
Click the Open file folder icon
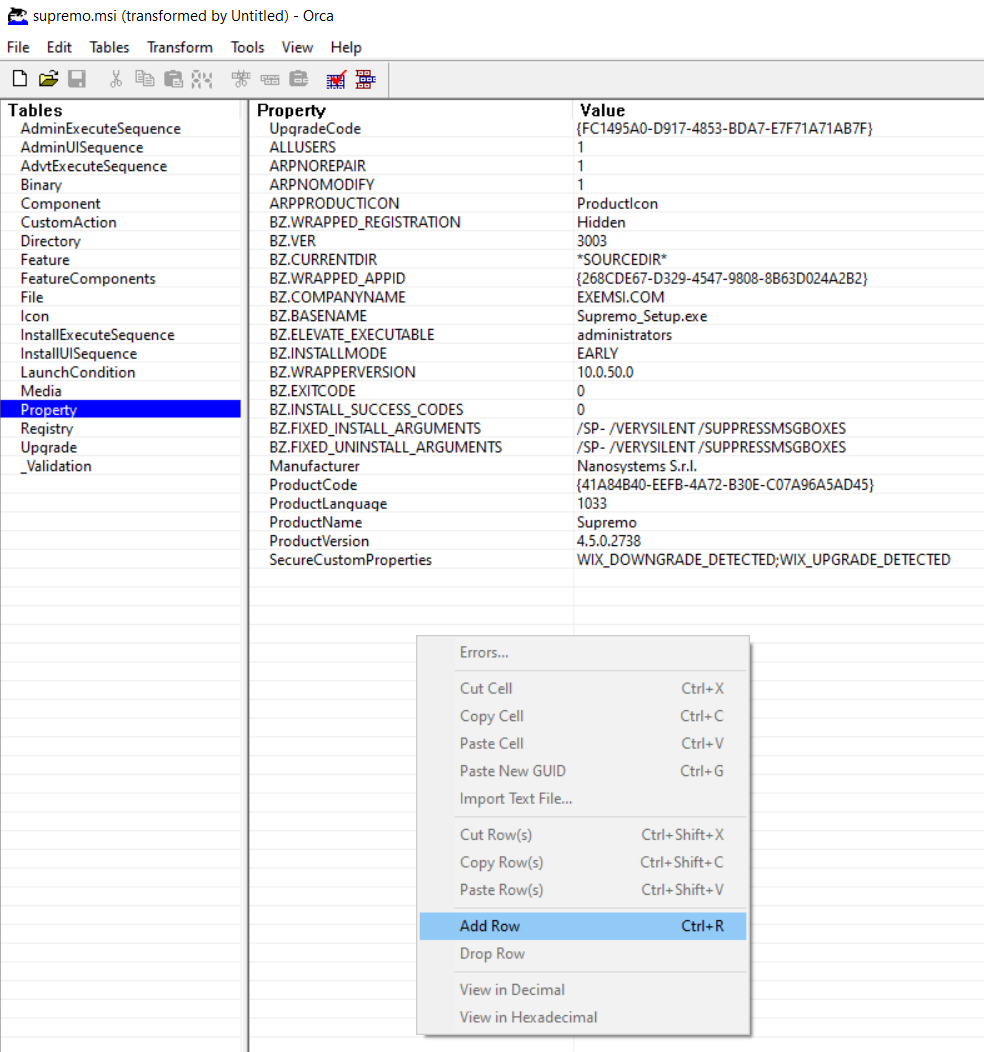point(48,79)
